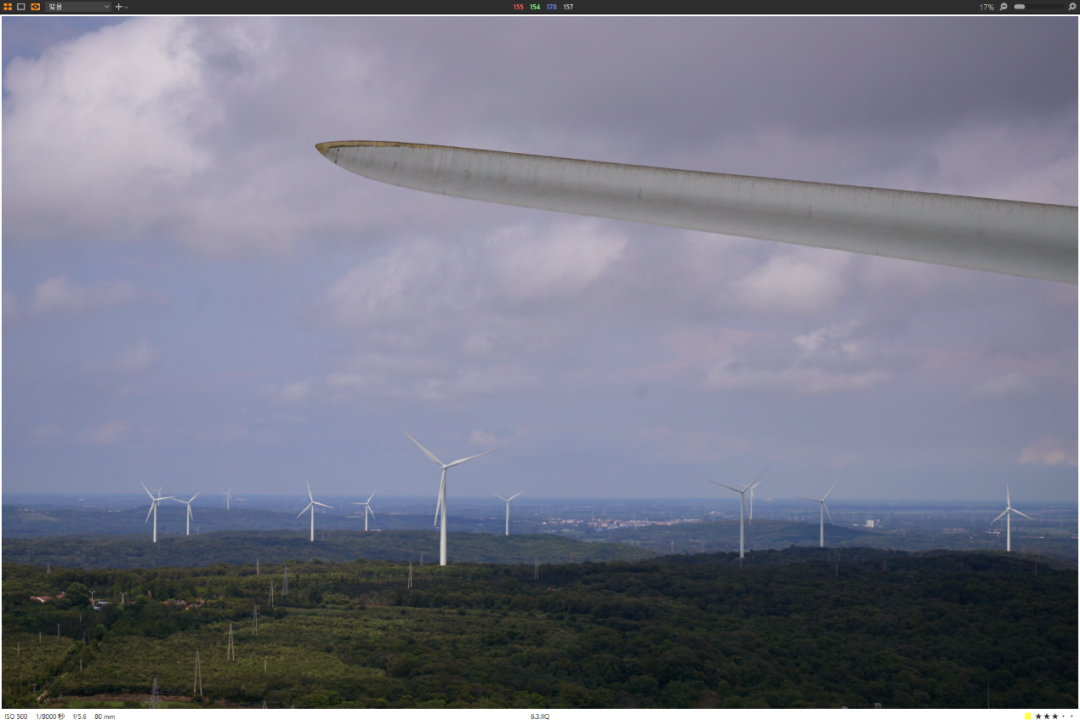Select single-view rectangle icon
The image size is (1080, 725).
click(x=21, y=7)
